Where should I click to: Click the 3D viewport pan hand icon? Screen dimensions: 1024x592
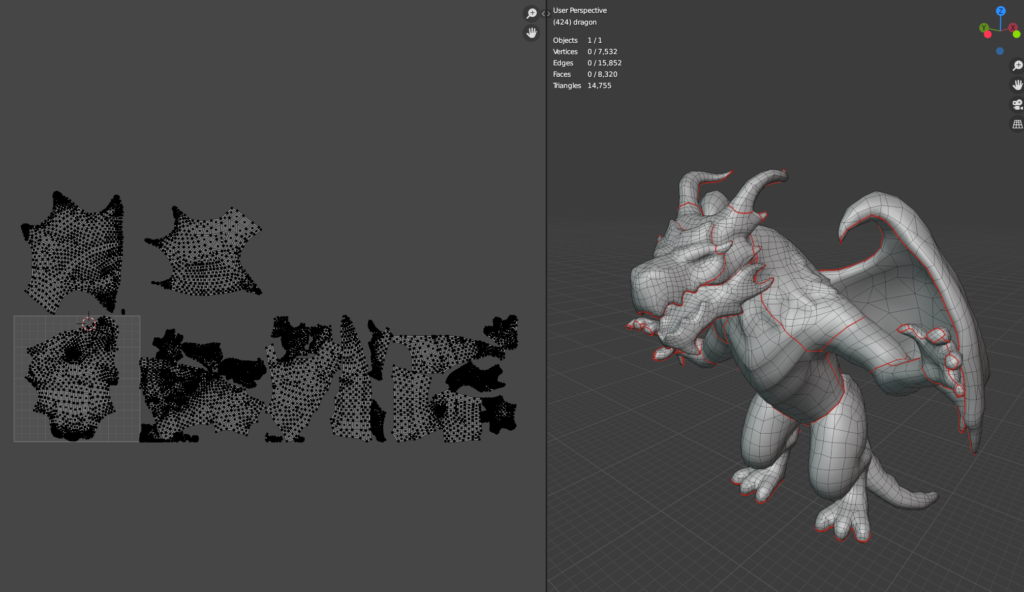tap(1017, 85)
